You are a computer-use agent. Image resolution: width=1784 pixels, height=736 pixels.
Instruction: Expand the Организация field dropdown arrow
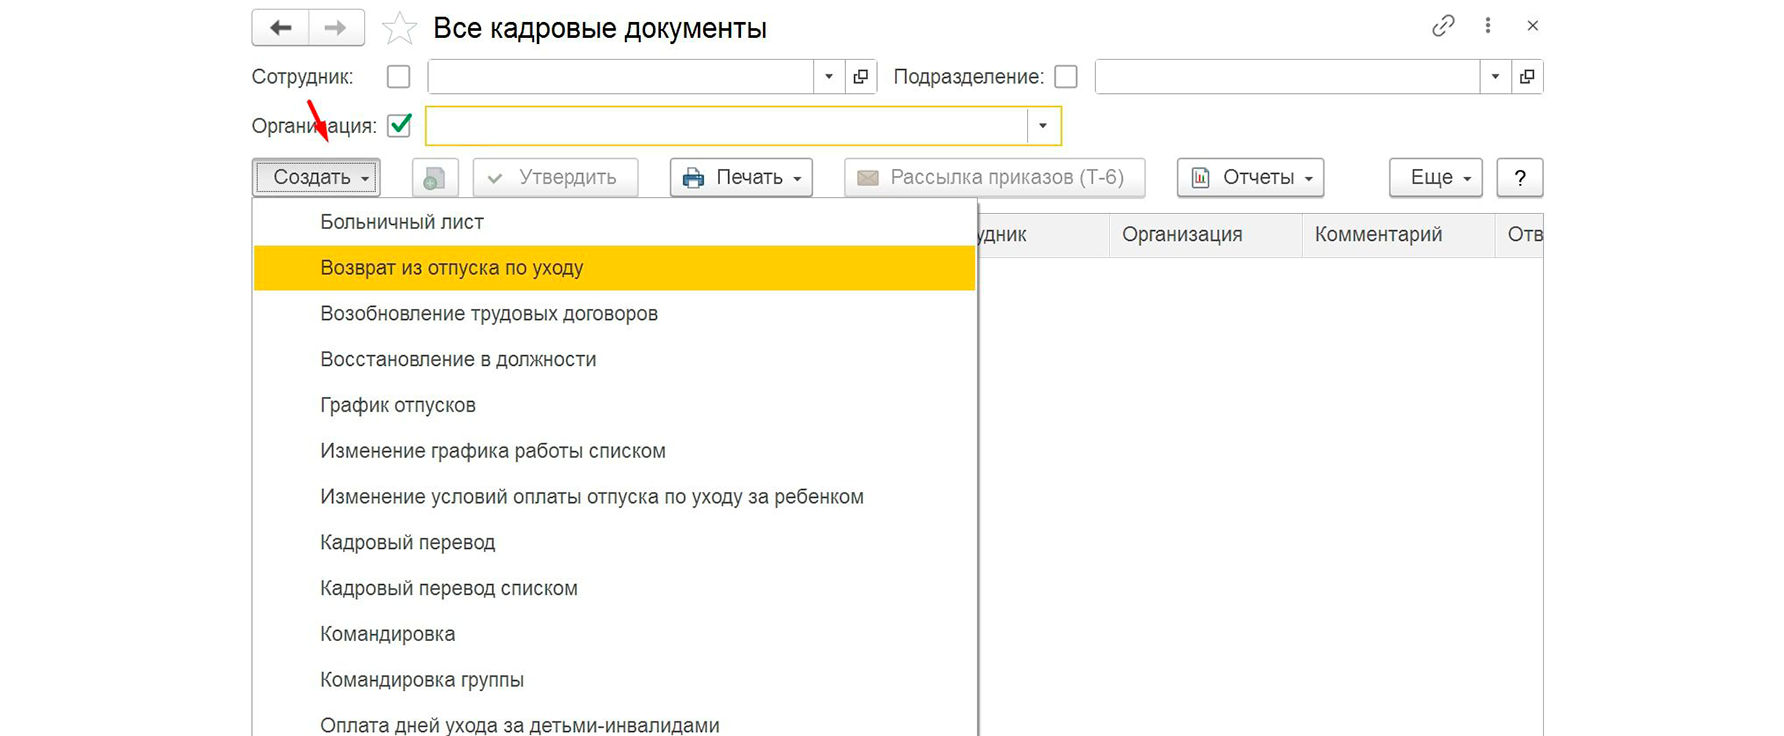(1043, 126)
